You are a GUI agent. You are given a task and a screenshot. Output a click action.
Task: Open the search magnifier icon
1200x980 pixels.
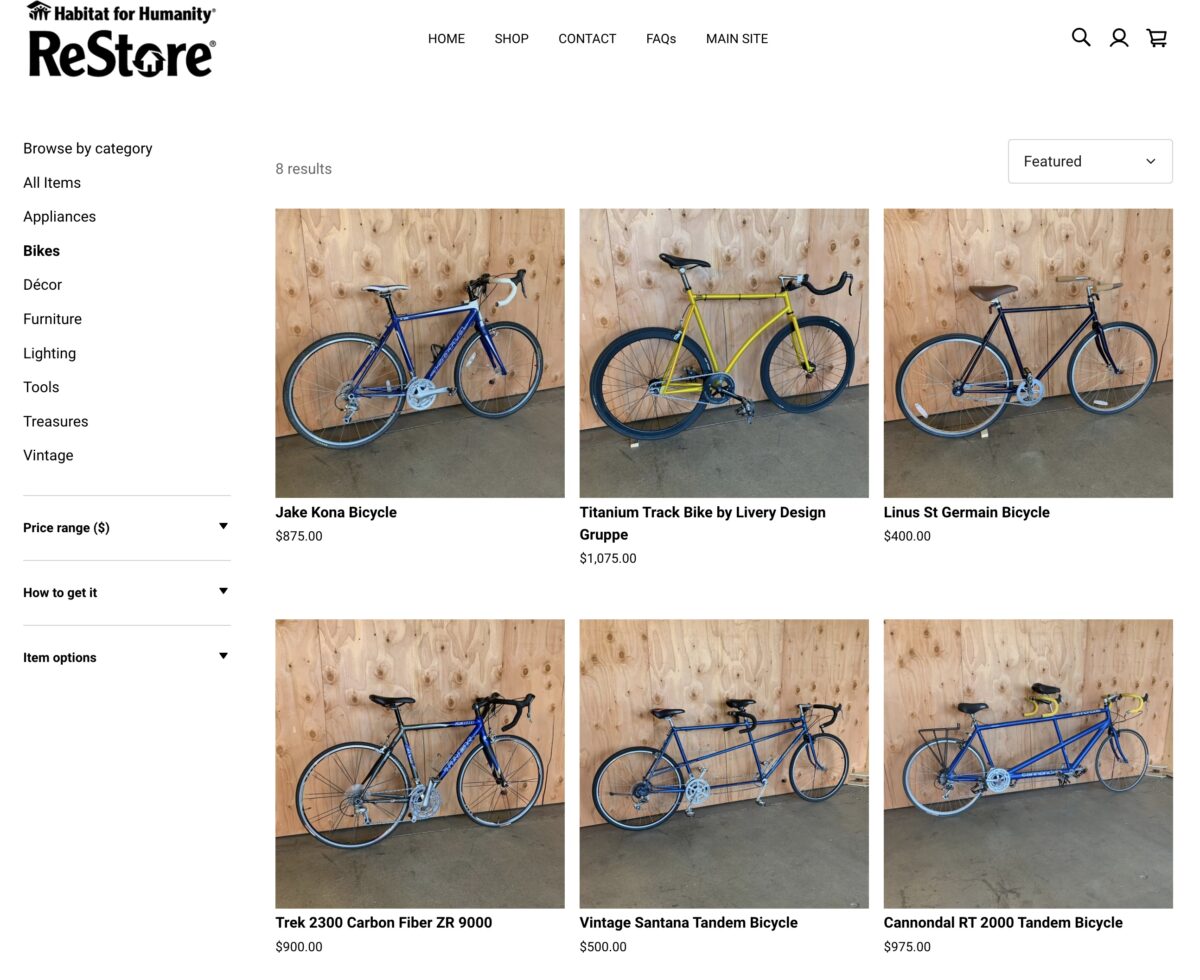(1081, 38)
